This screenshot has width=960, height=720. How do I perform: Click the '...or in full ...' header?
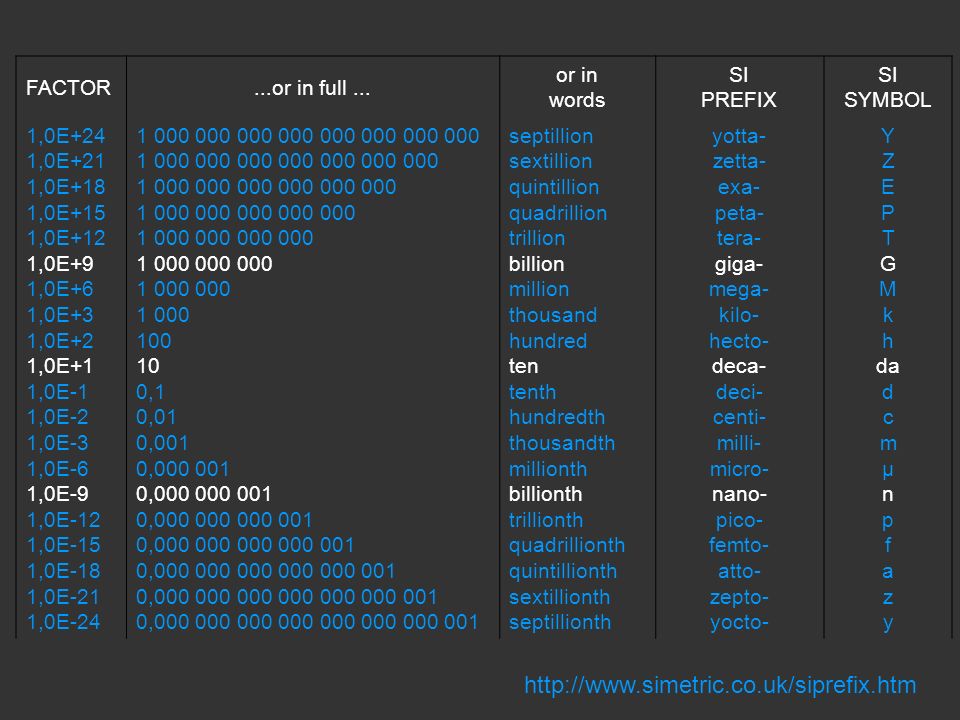pyautogui.click(x=312, y=89)
